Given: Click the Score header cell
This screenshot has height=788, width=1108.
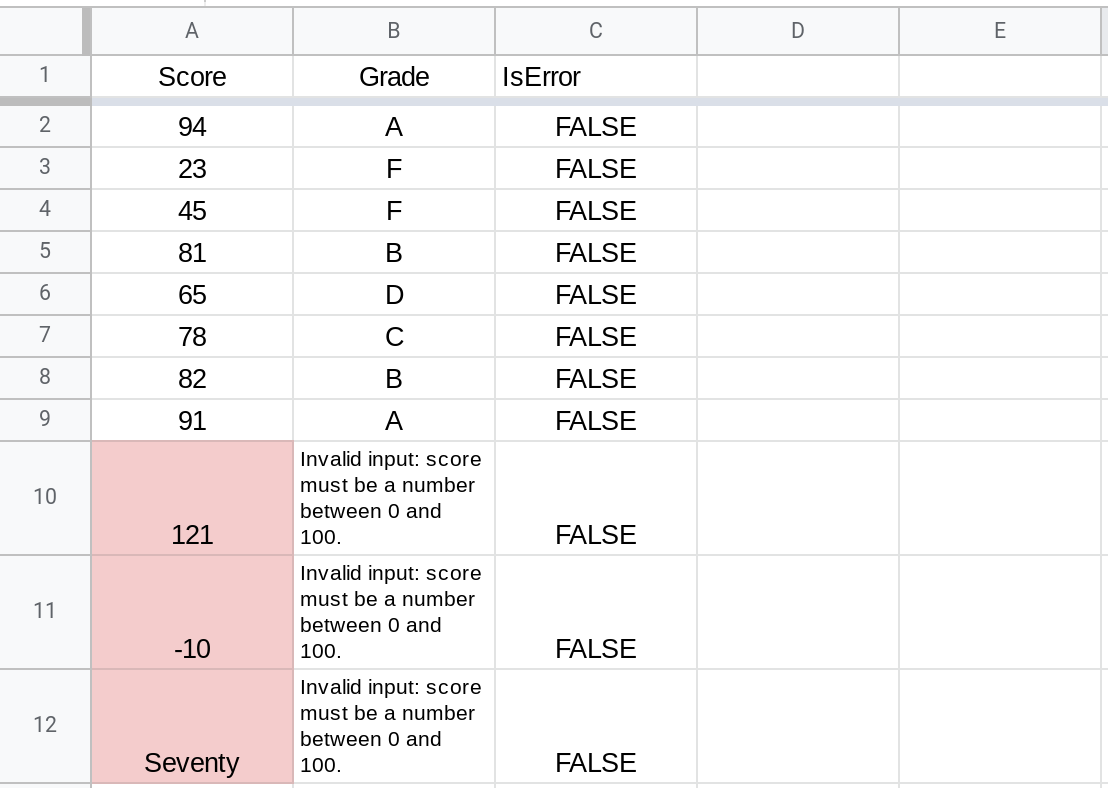Looking at the screenshot, I should pyautogui.click(x=192, y=76).
